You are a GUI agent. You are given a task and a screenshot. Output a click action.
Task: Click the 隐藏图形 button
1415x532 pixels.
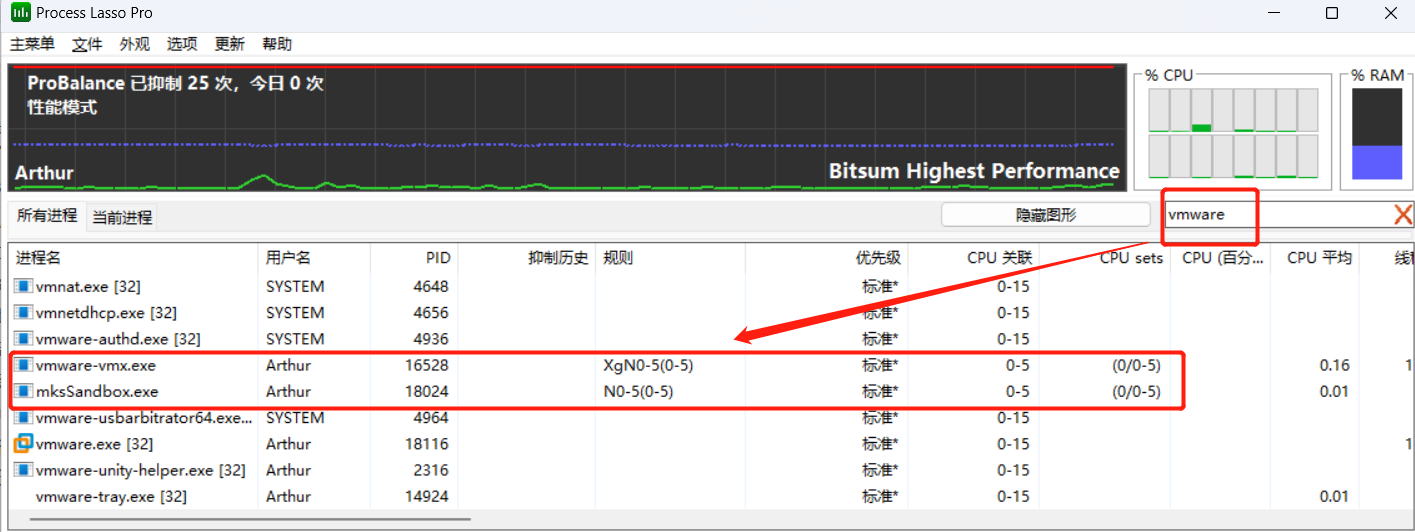[x=1046, y=214]
